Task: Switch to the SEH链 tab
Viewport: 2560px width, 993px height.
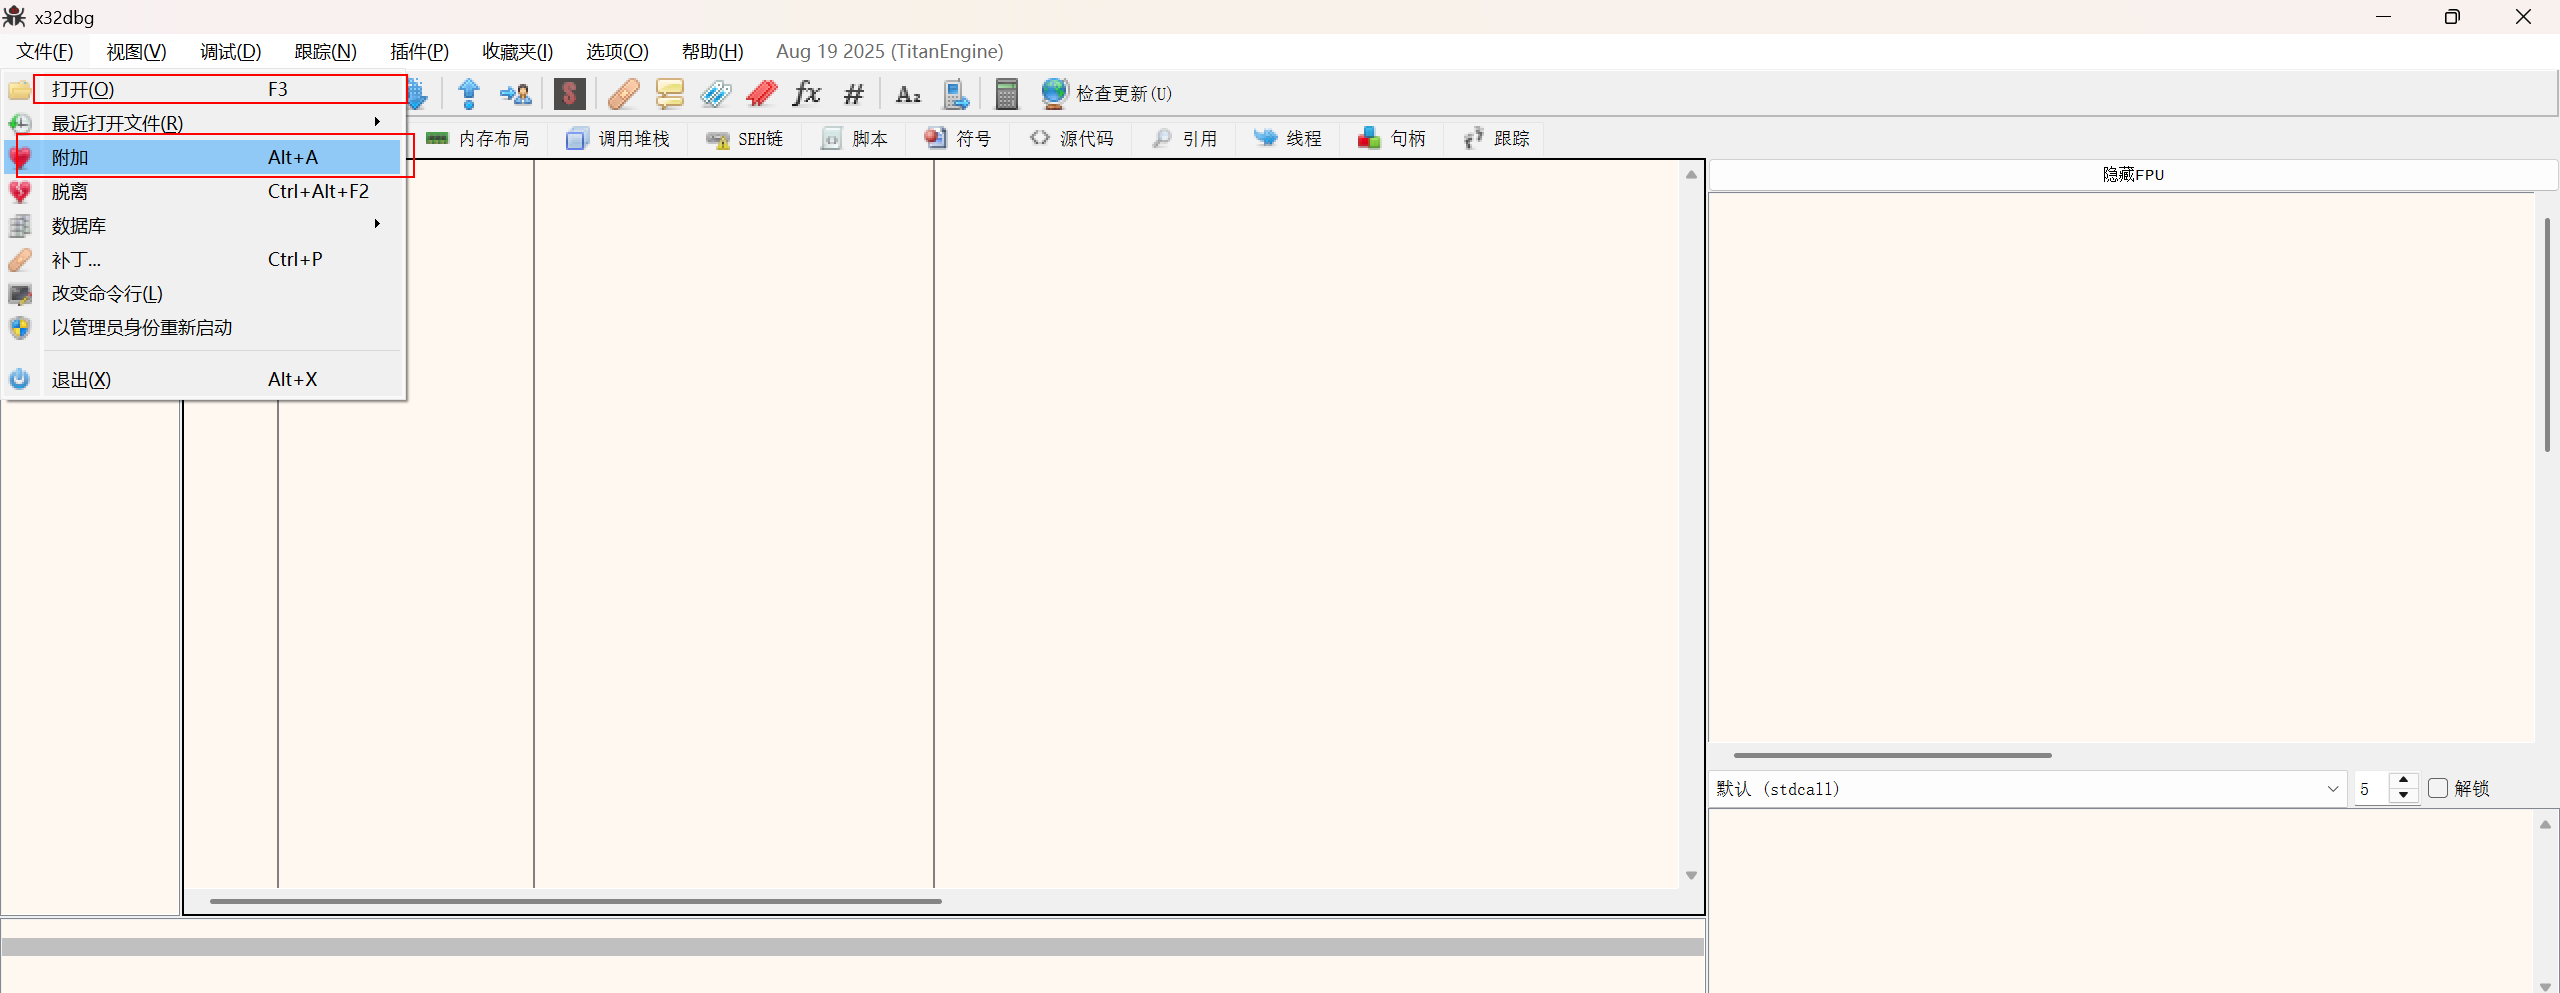Action: (x=745, y=139)
